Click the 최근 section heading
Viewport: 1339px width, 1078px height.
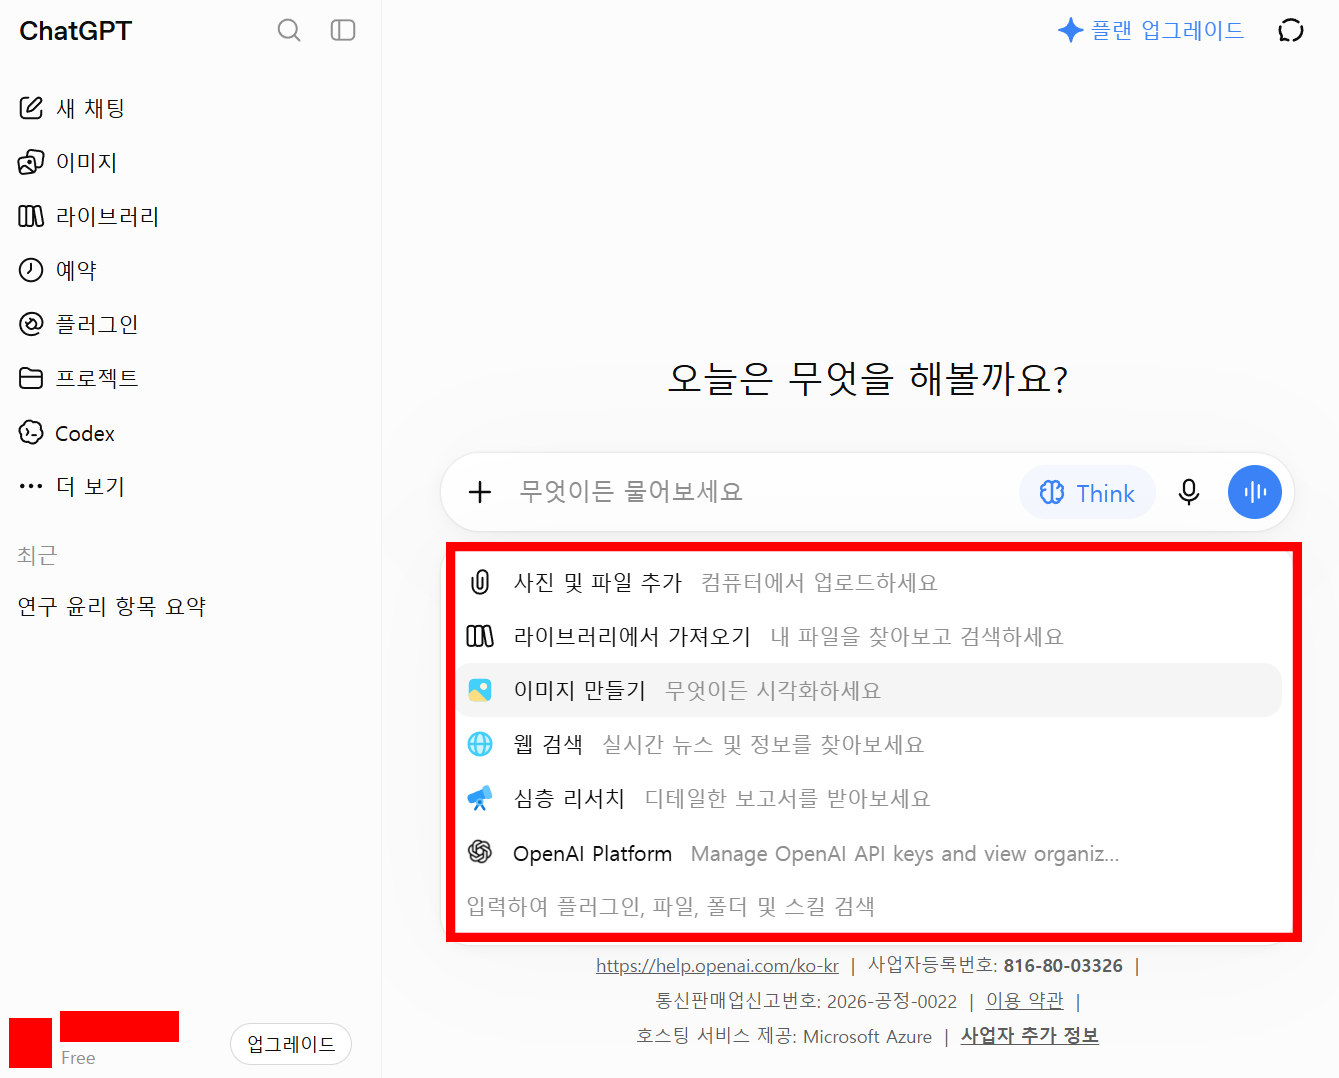(x=37, y=555)
